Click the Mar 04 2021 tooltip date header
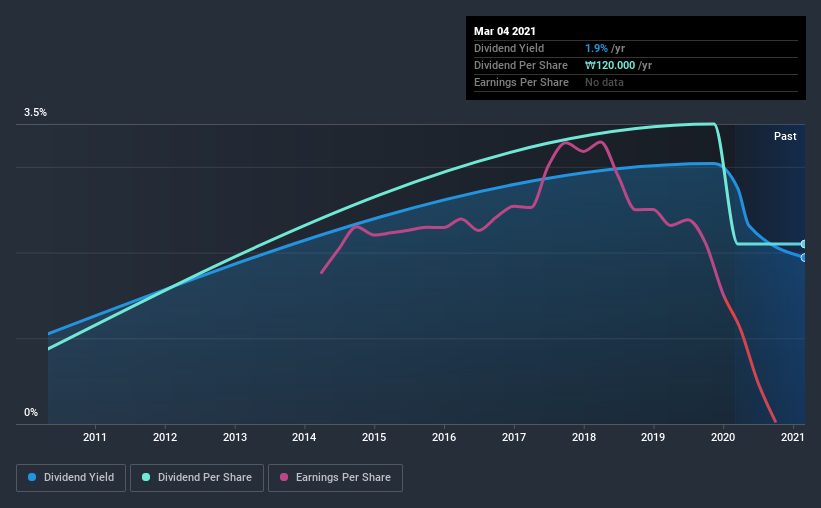 (505, 31)
